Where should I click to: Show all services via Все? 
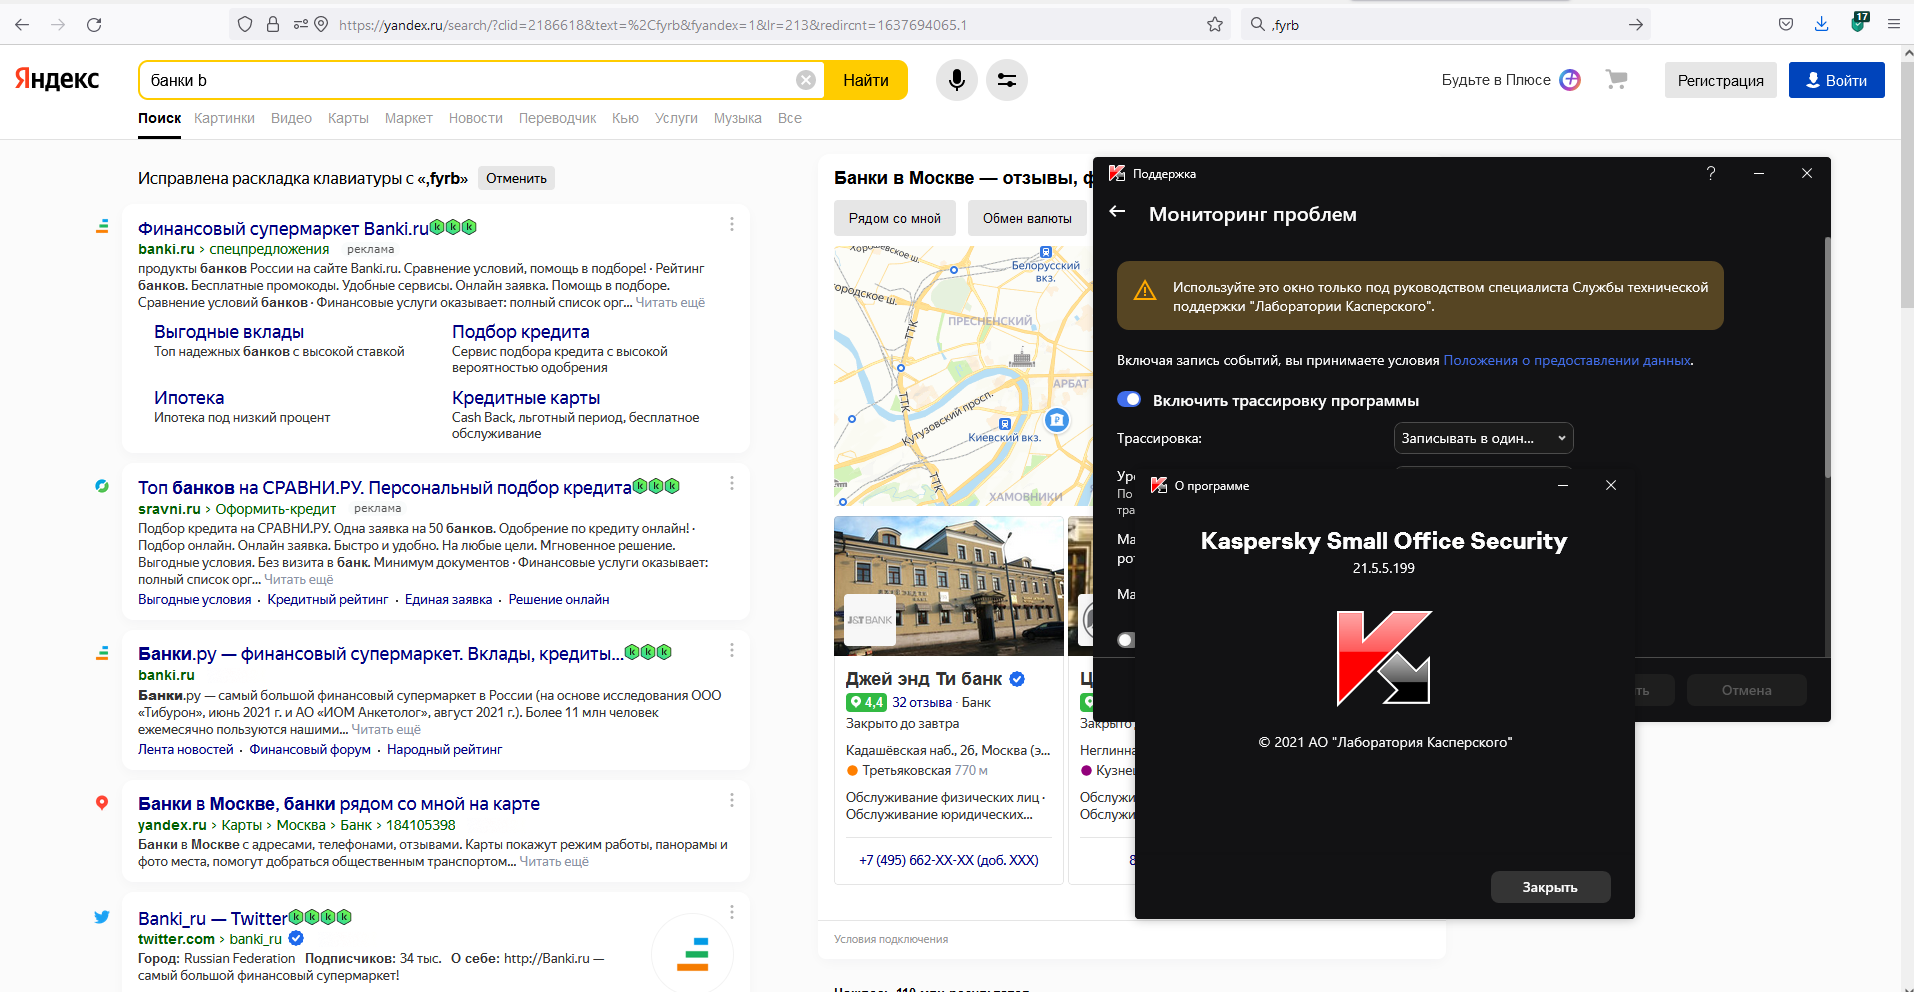click(x=789, y=118)
